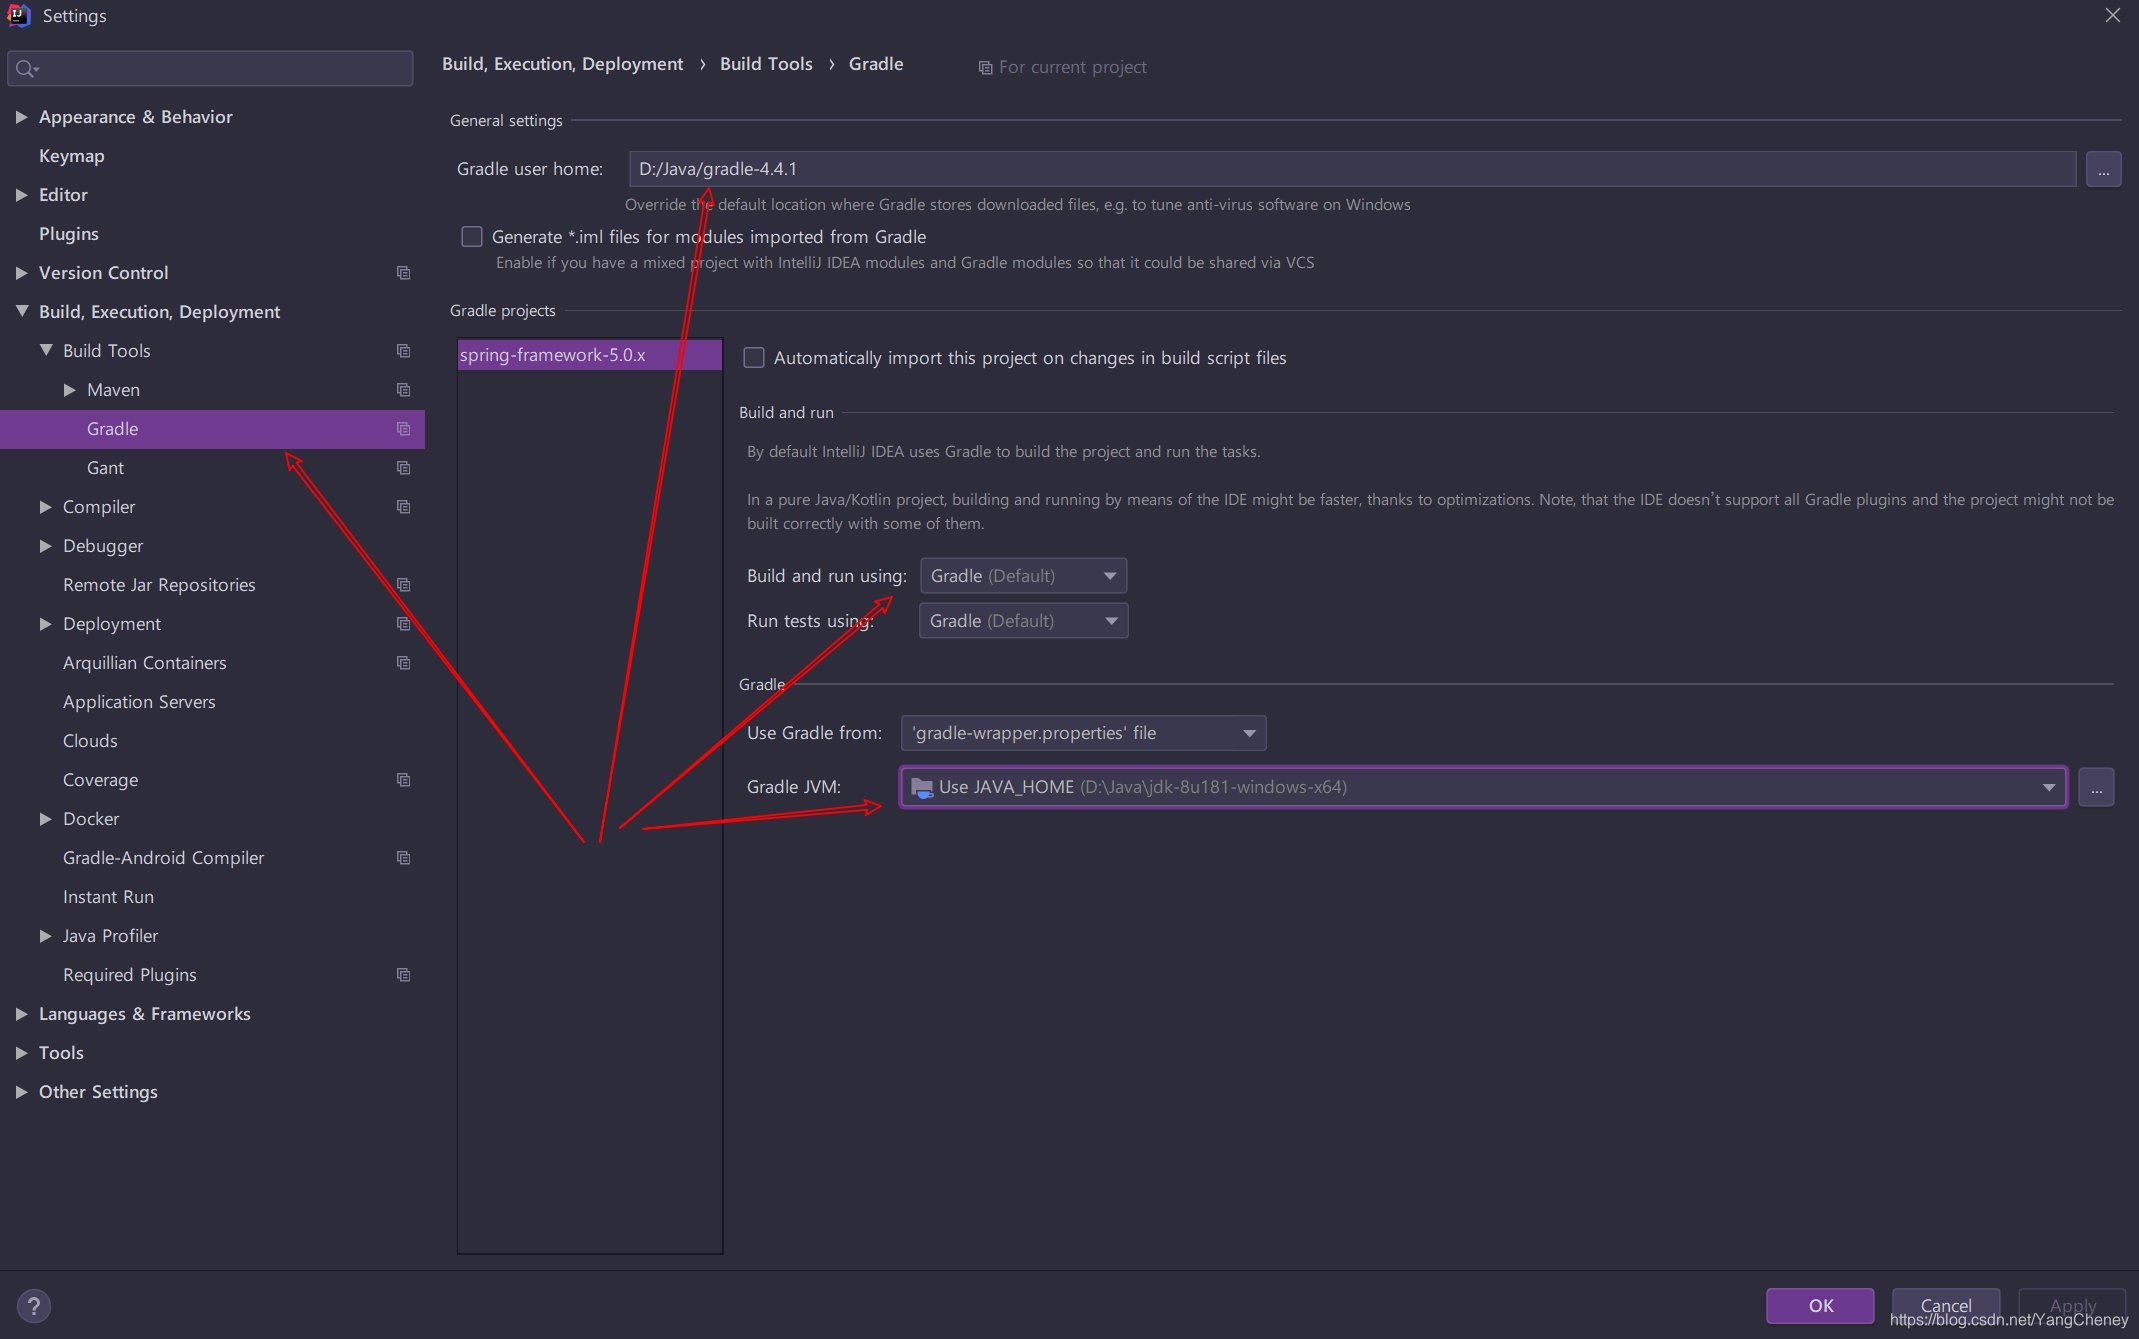
Task: Select Build Tools menu item
Action: [x=106, y=350]
